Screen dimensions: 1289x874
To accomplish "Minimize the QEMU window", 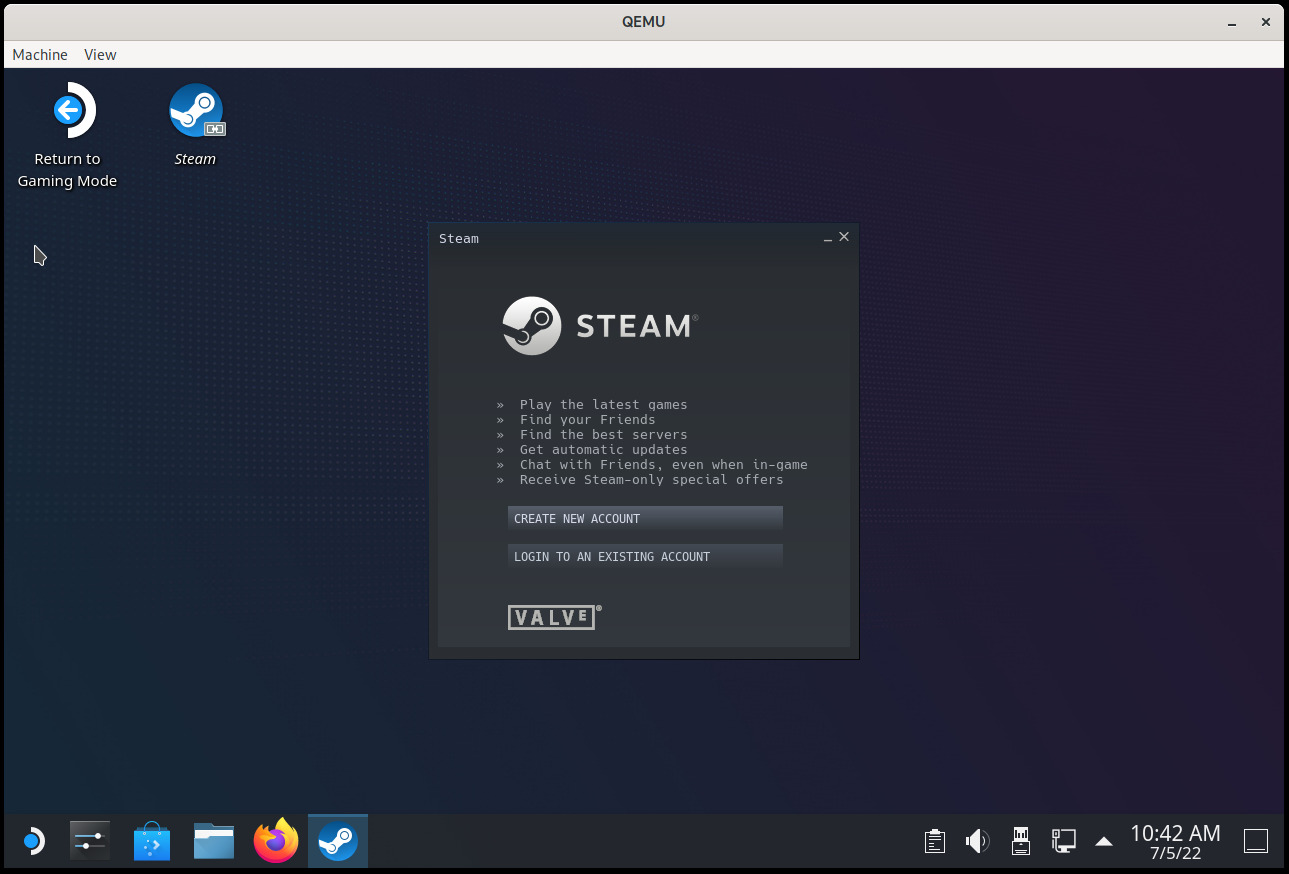I will click(x=1234, y=21).
